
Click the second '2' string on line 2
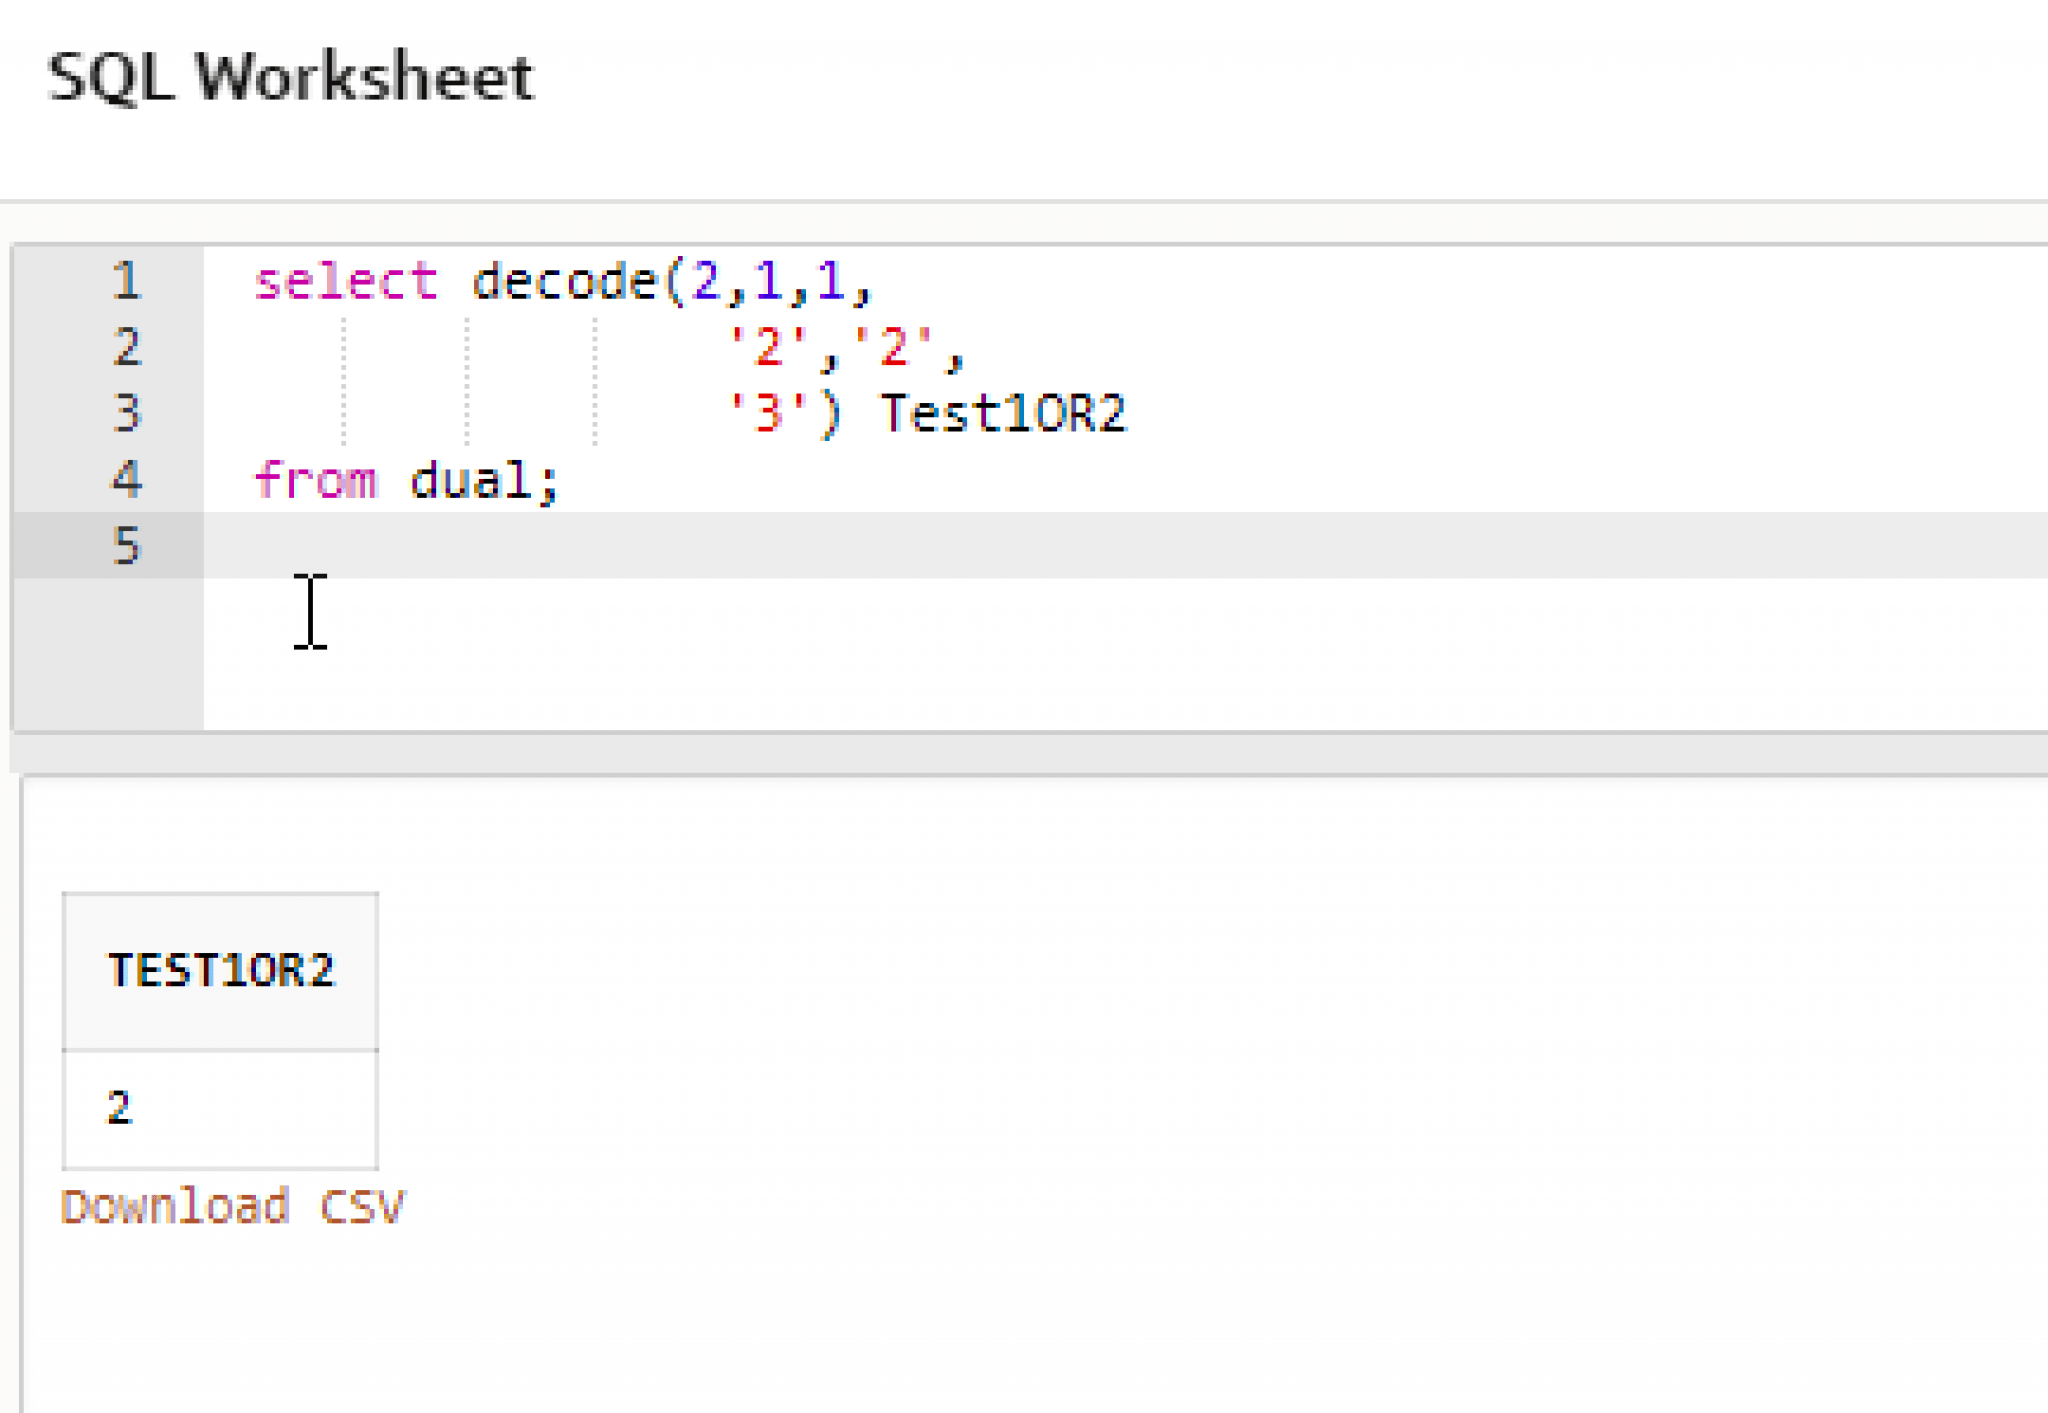894,347
